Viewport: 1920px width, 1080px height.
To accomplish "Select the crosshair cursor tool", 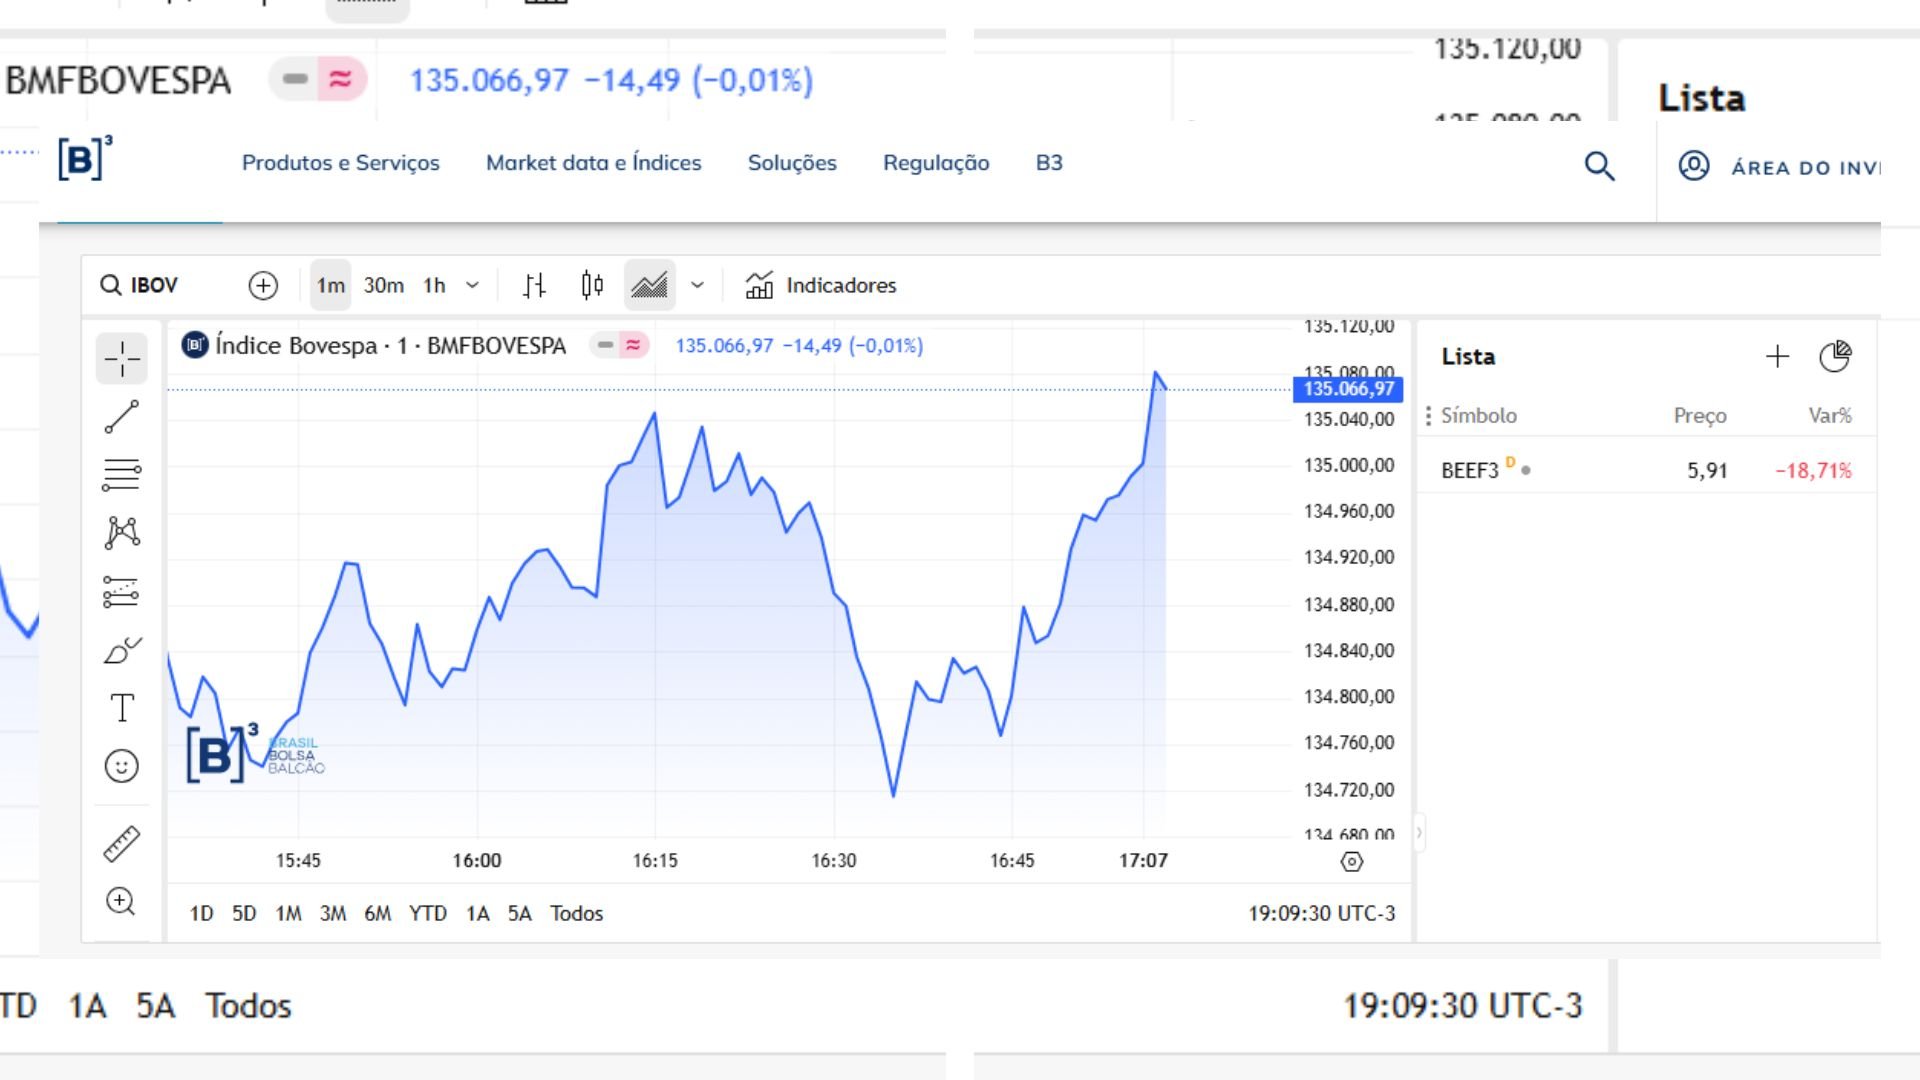I will point(122,359).
